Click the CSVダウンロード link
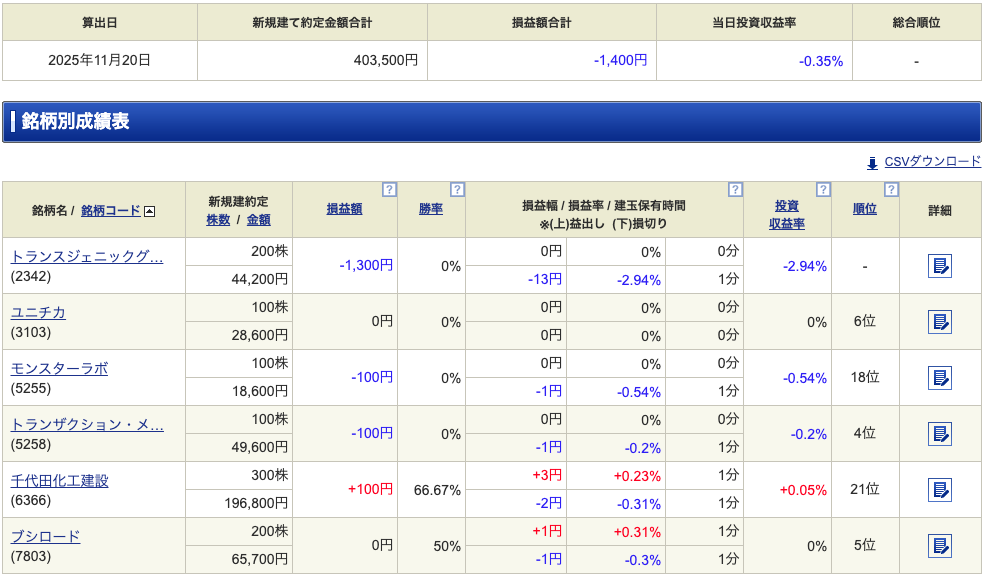This screenshot has width=984, height=576. (x=932, y=162)
